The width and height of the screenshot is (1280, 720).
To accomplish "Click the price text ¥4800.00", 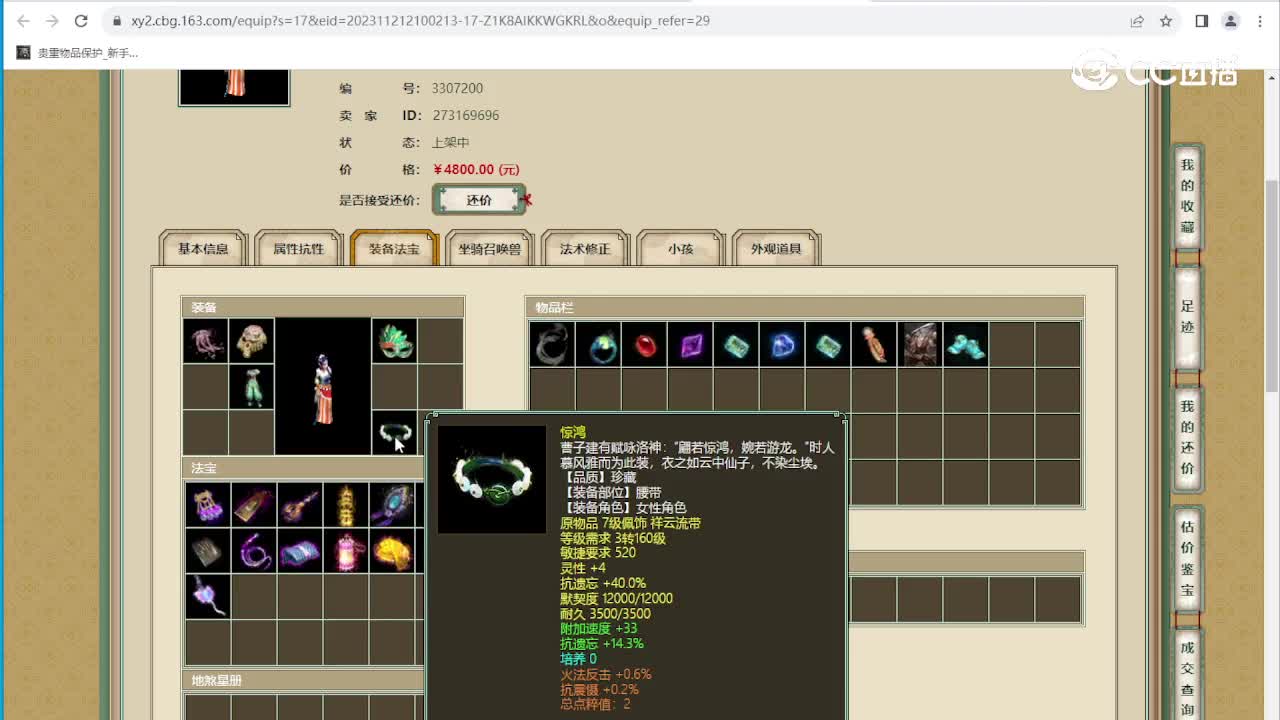I will tap(476, 170).
